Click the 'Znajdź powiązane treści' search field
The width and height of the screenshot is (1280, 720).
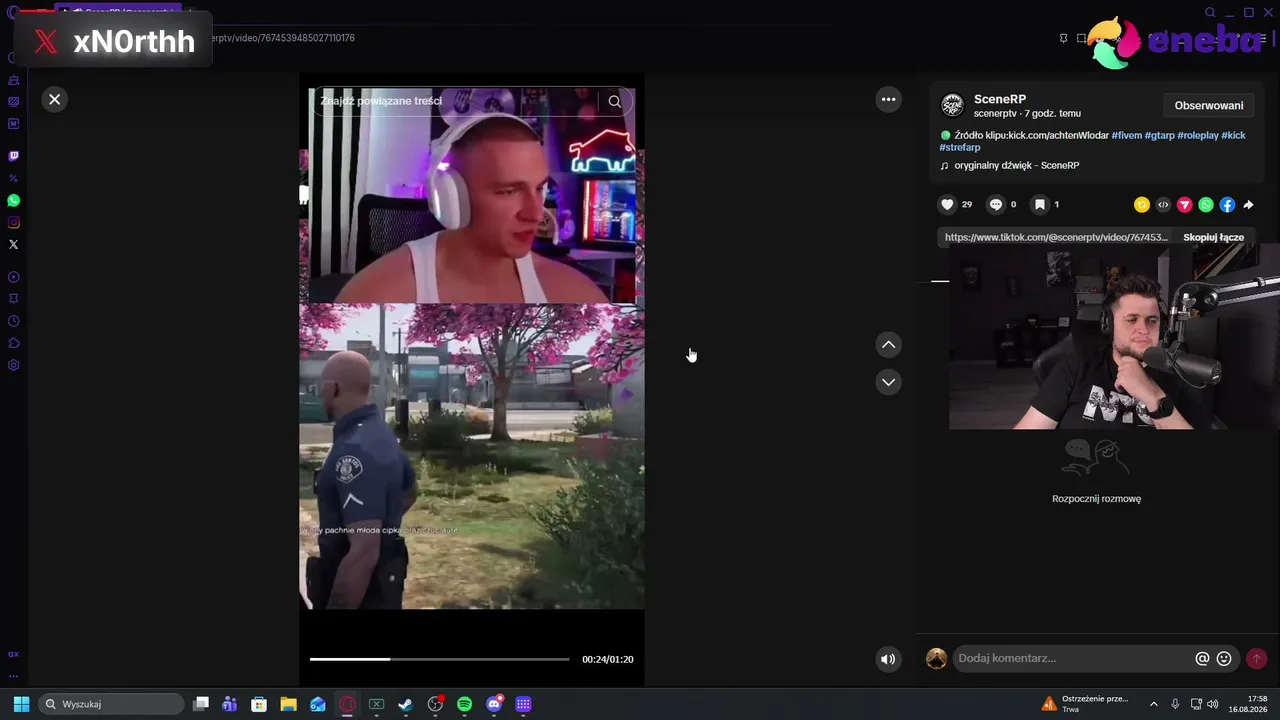pos(457,101)
